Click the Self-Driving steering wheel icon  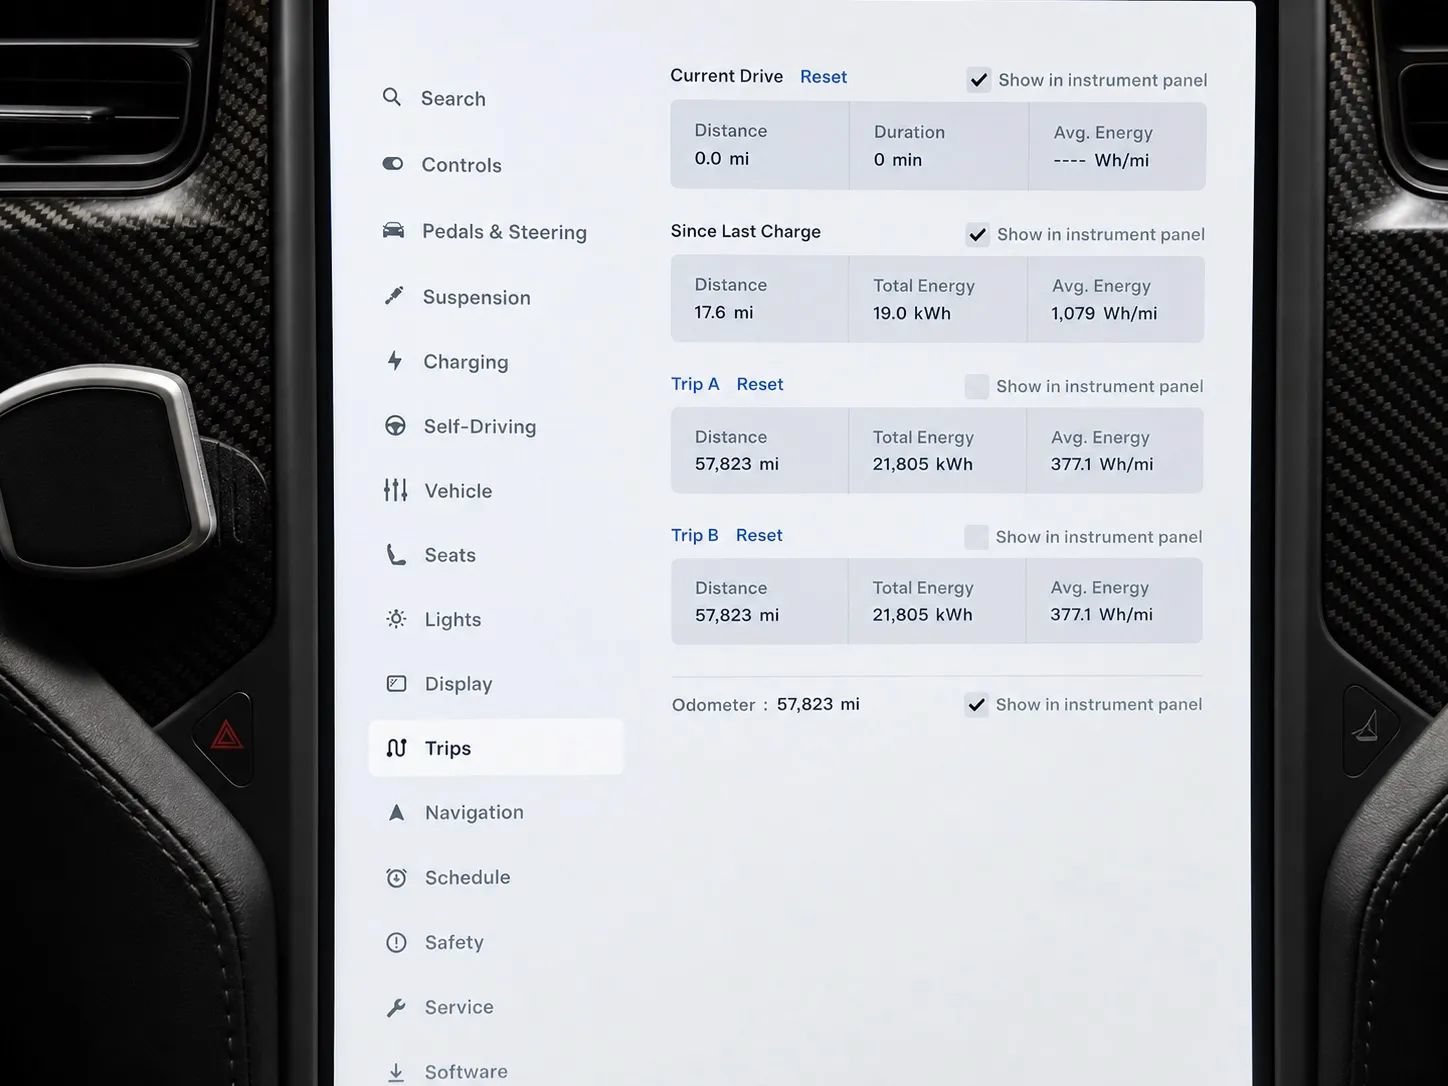point(396,426)
